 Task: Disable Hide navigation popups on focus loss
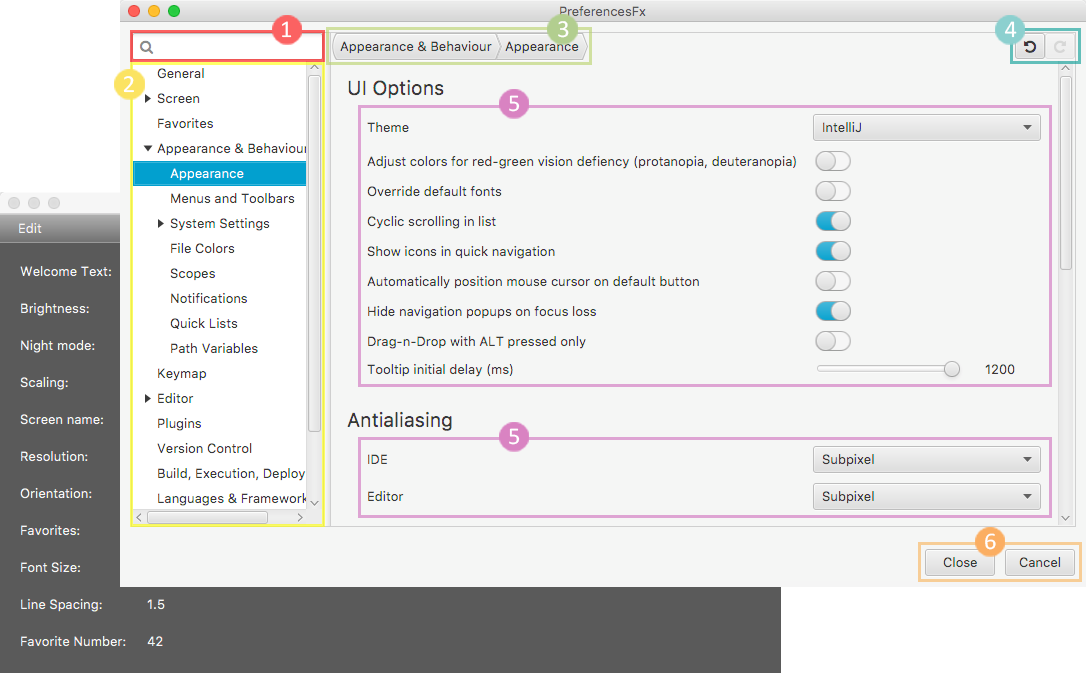[x=832, y=311]
